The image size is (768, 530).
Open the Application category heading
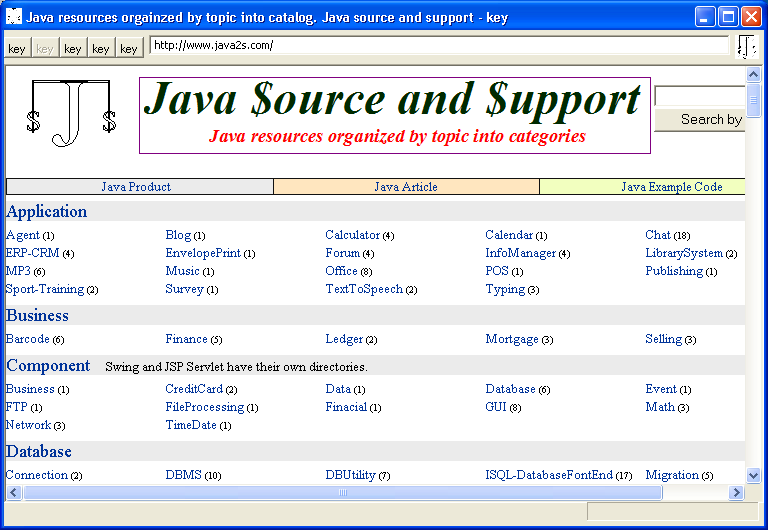coord(47,212)
